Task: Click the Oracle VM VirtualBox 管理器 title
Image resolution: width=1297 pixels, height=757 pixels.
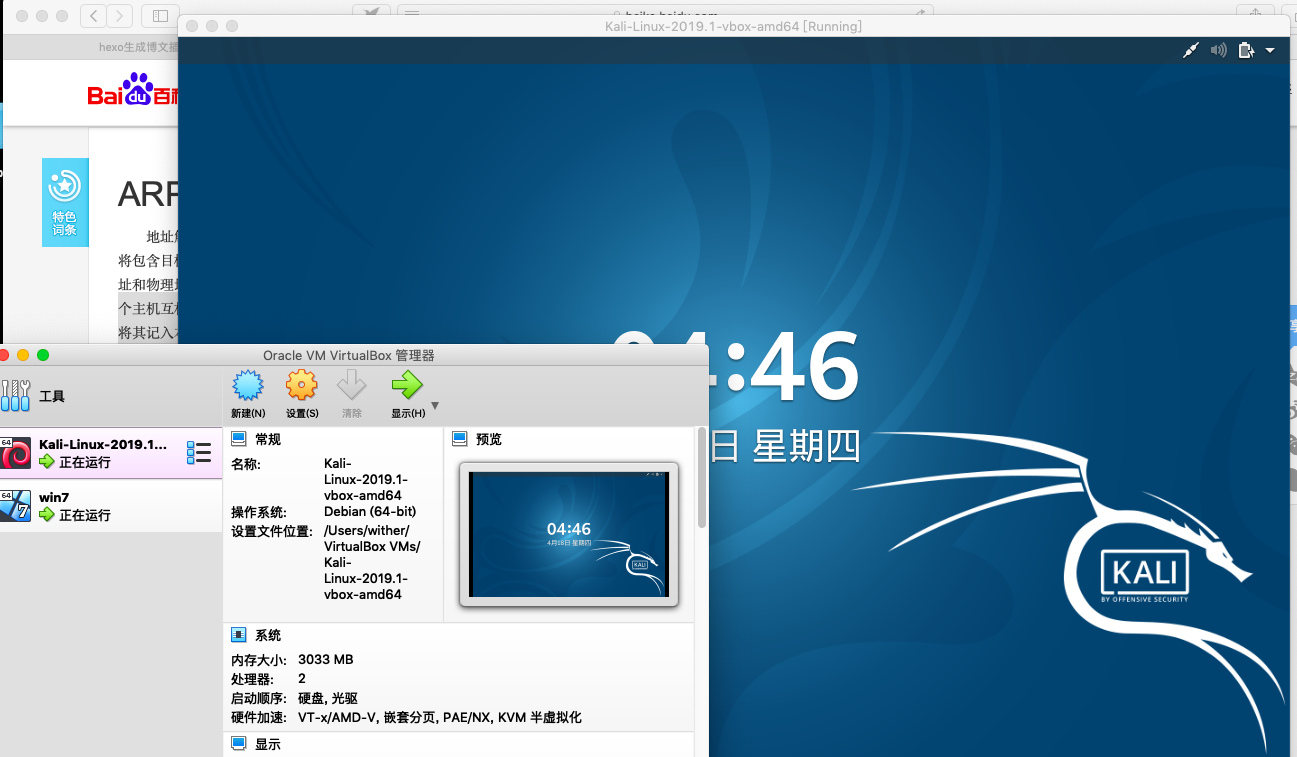Action: (x=349, y=355)
